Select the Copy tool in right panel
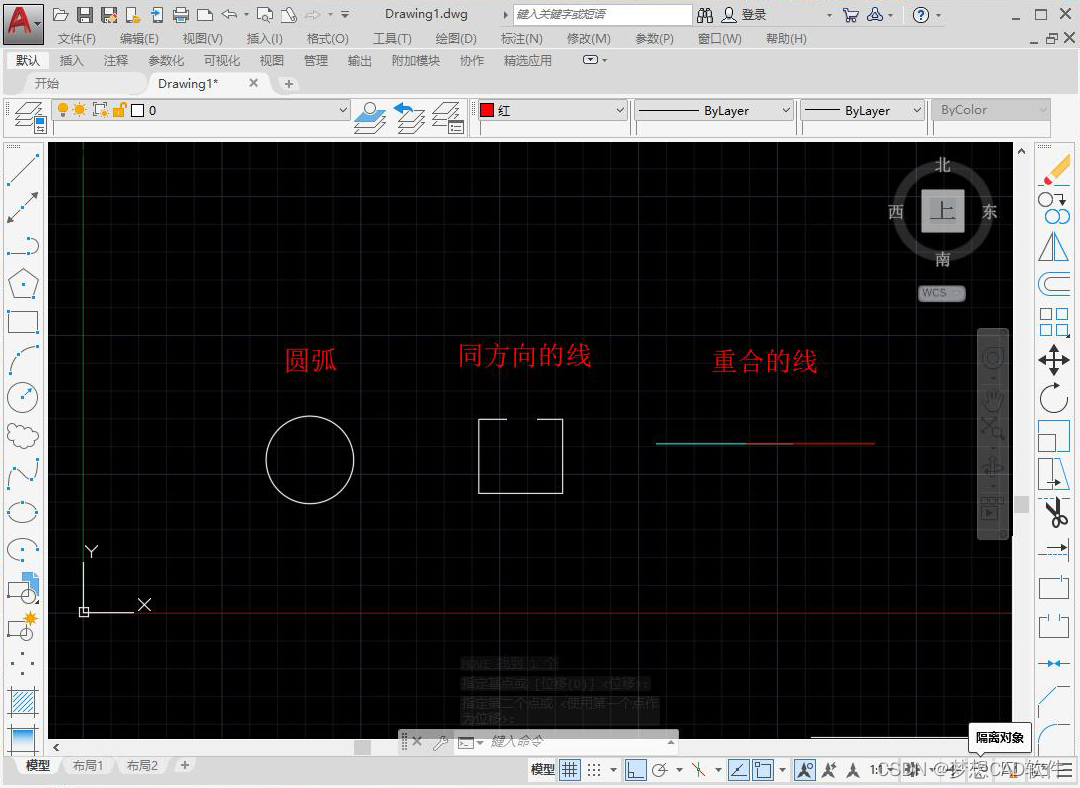The width and height of the screenshot is (1080, 788). tap(1054, 206)
